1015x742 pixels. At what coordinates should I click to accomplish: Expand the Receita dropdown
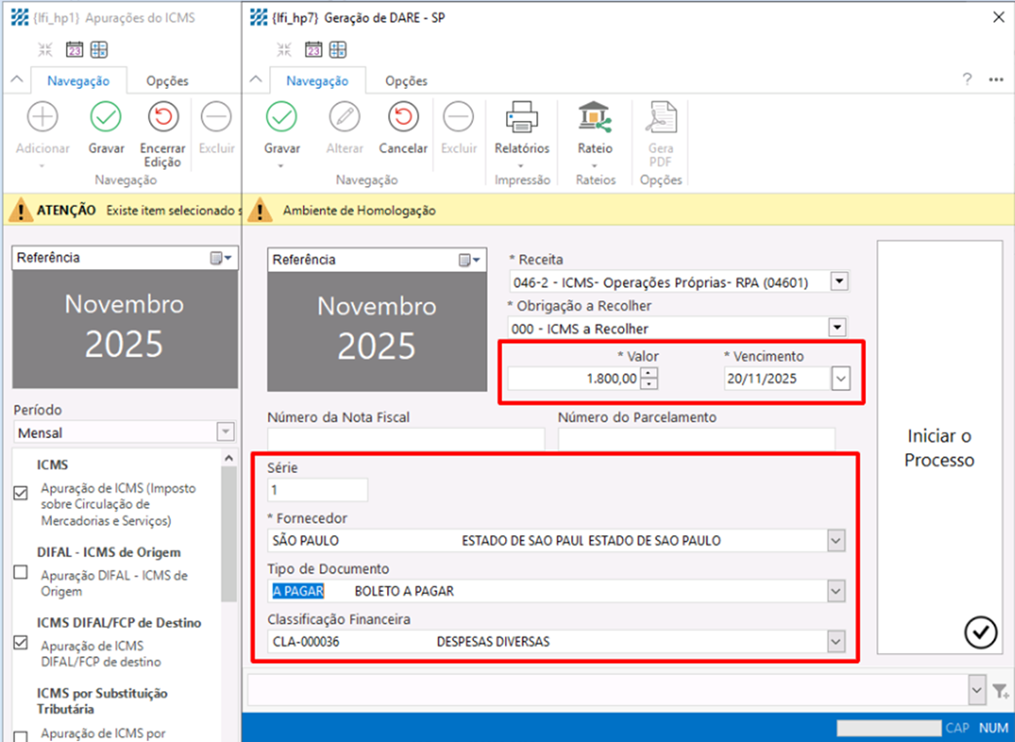point(838,281)
